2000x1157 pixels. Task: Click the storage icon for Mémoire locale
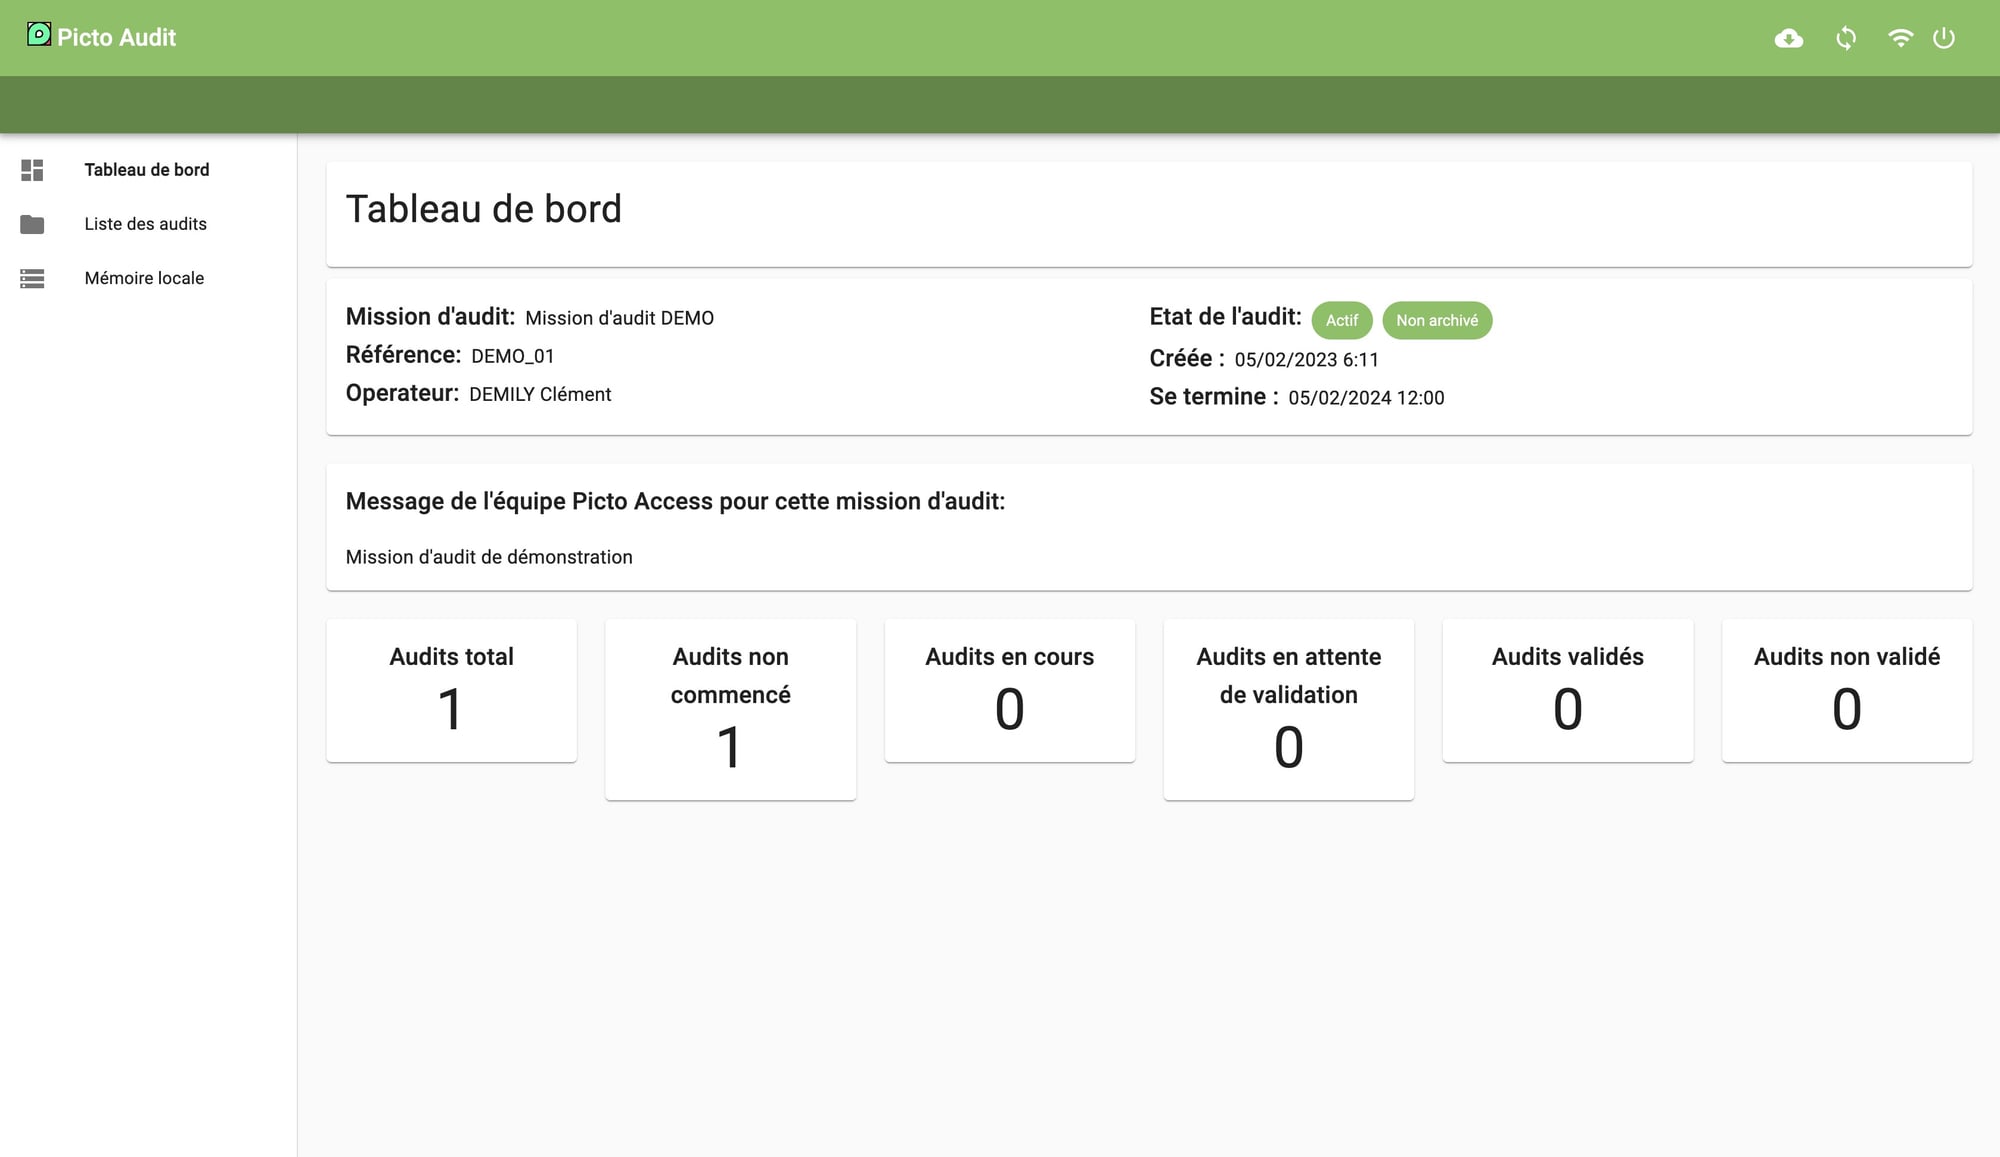pos(32,278)
